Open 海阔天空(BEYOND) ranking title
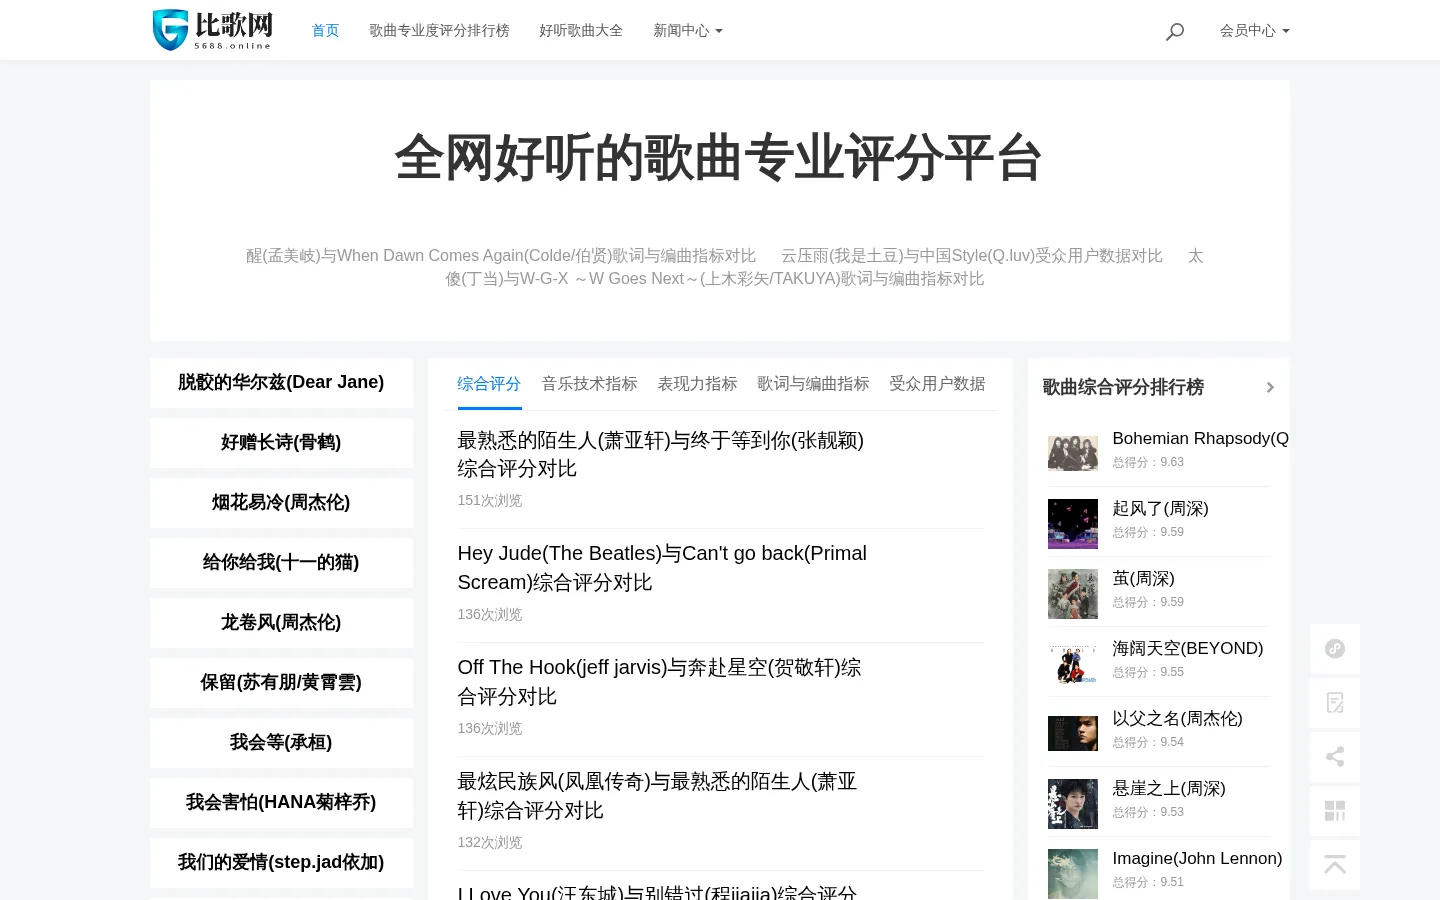This screenshot has width=1440, height=900. [1188, 649]
